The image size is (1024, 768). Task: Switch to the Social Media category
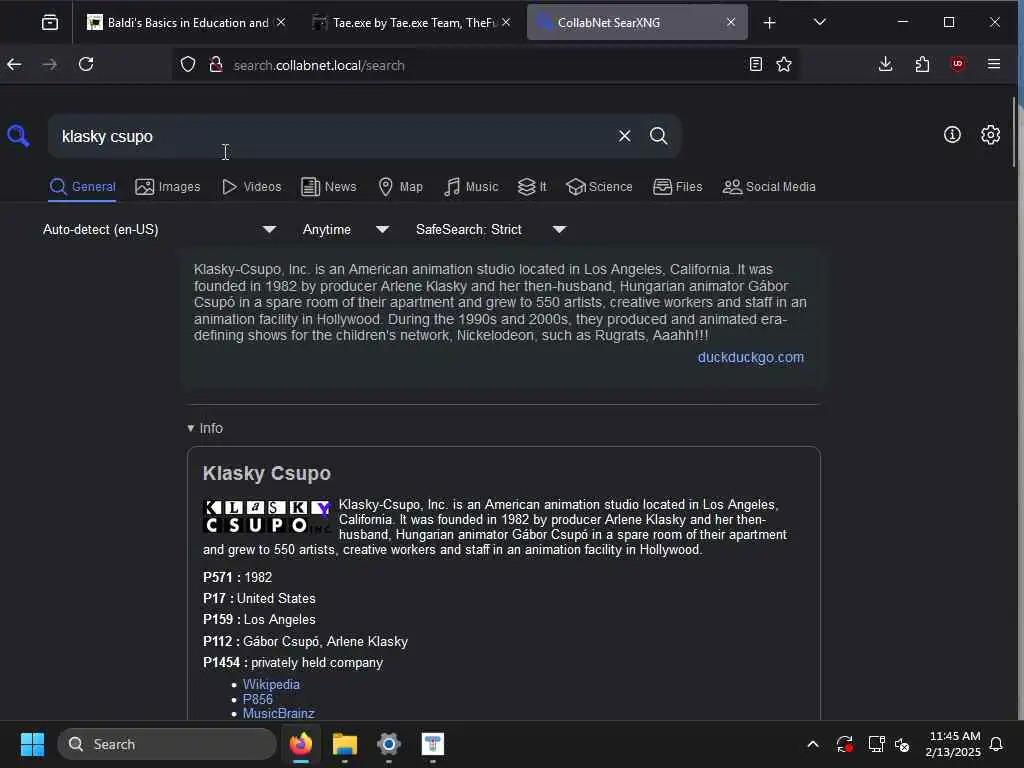tap(769, 187)
